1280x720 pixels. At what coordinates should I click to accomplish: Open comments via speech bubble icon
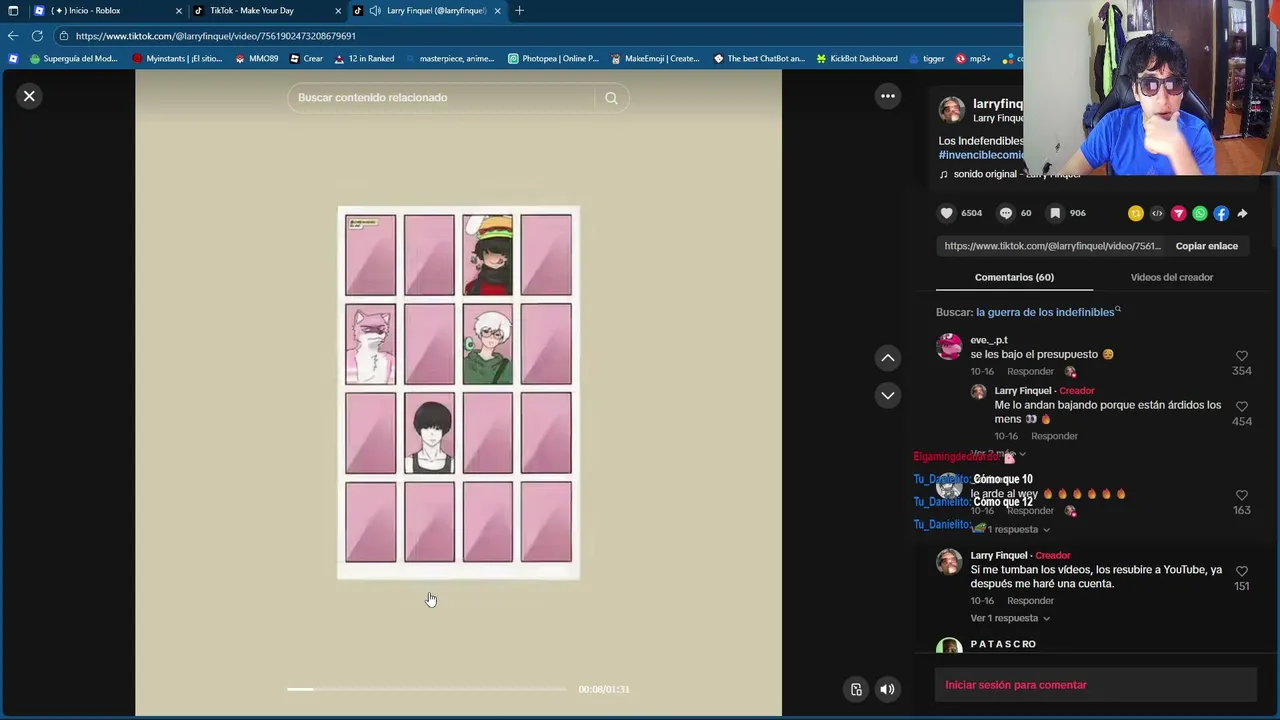pyautogui.click(x=1006, y=213)
